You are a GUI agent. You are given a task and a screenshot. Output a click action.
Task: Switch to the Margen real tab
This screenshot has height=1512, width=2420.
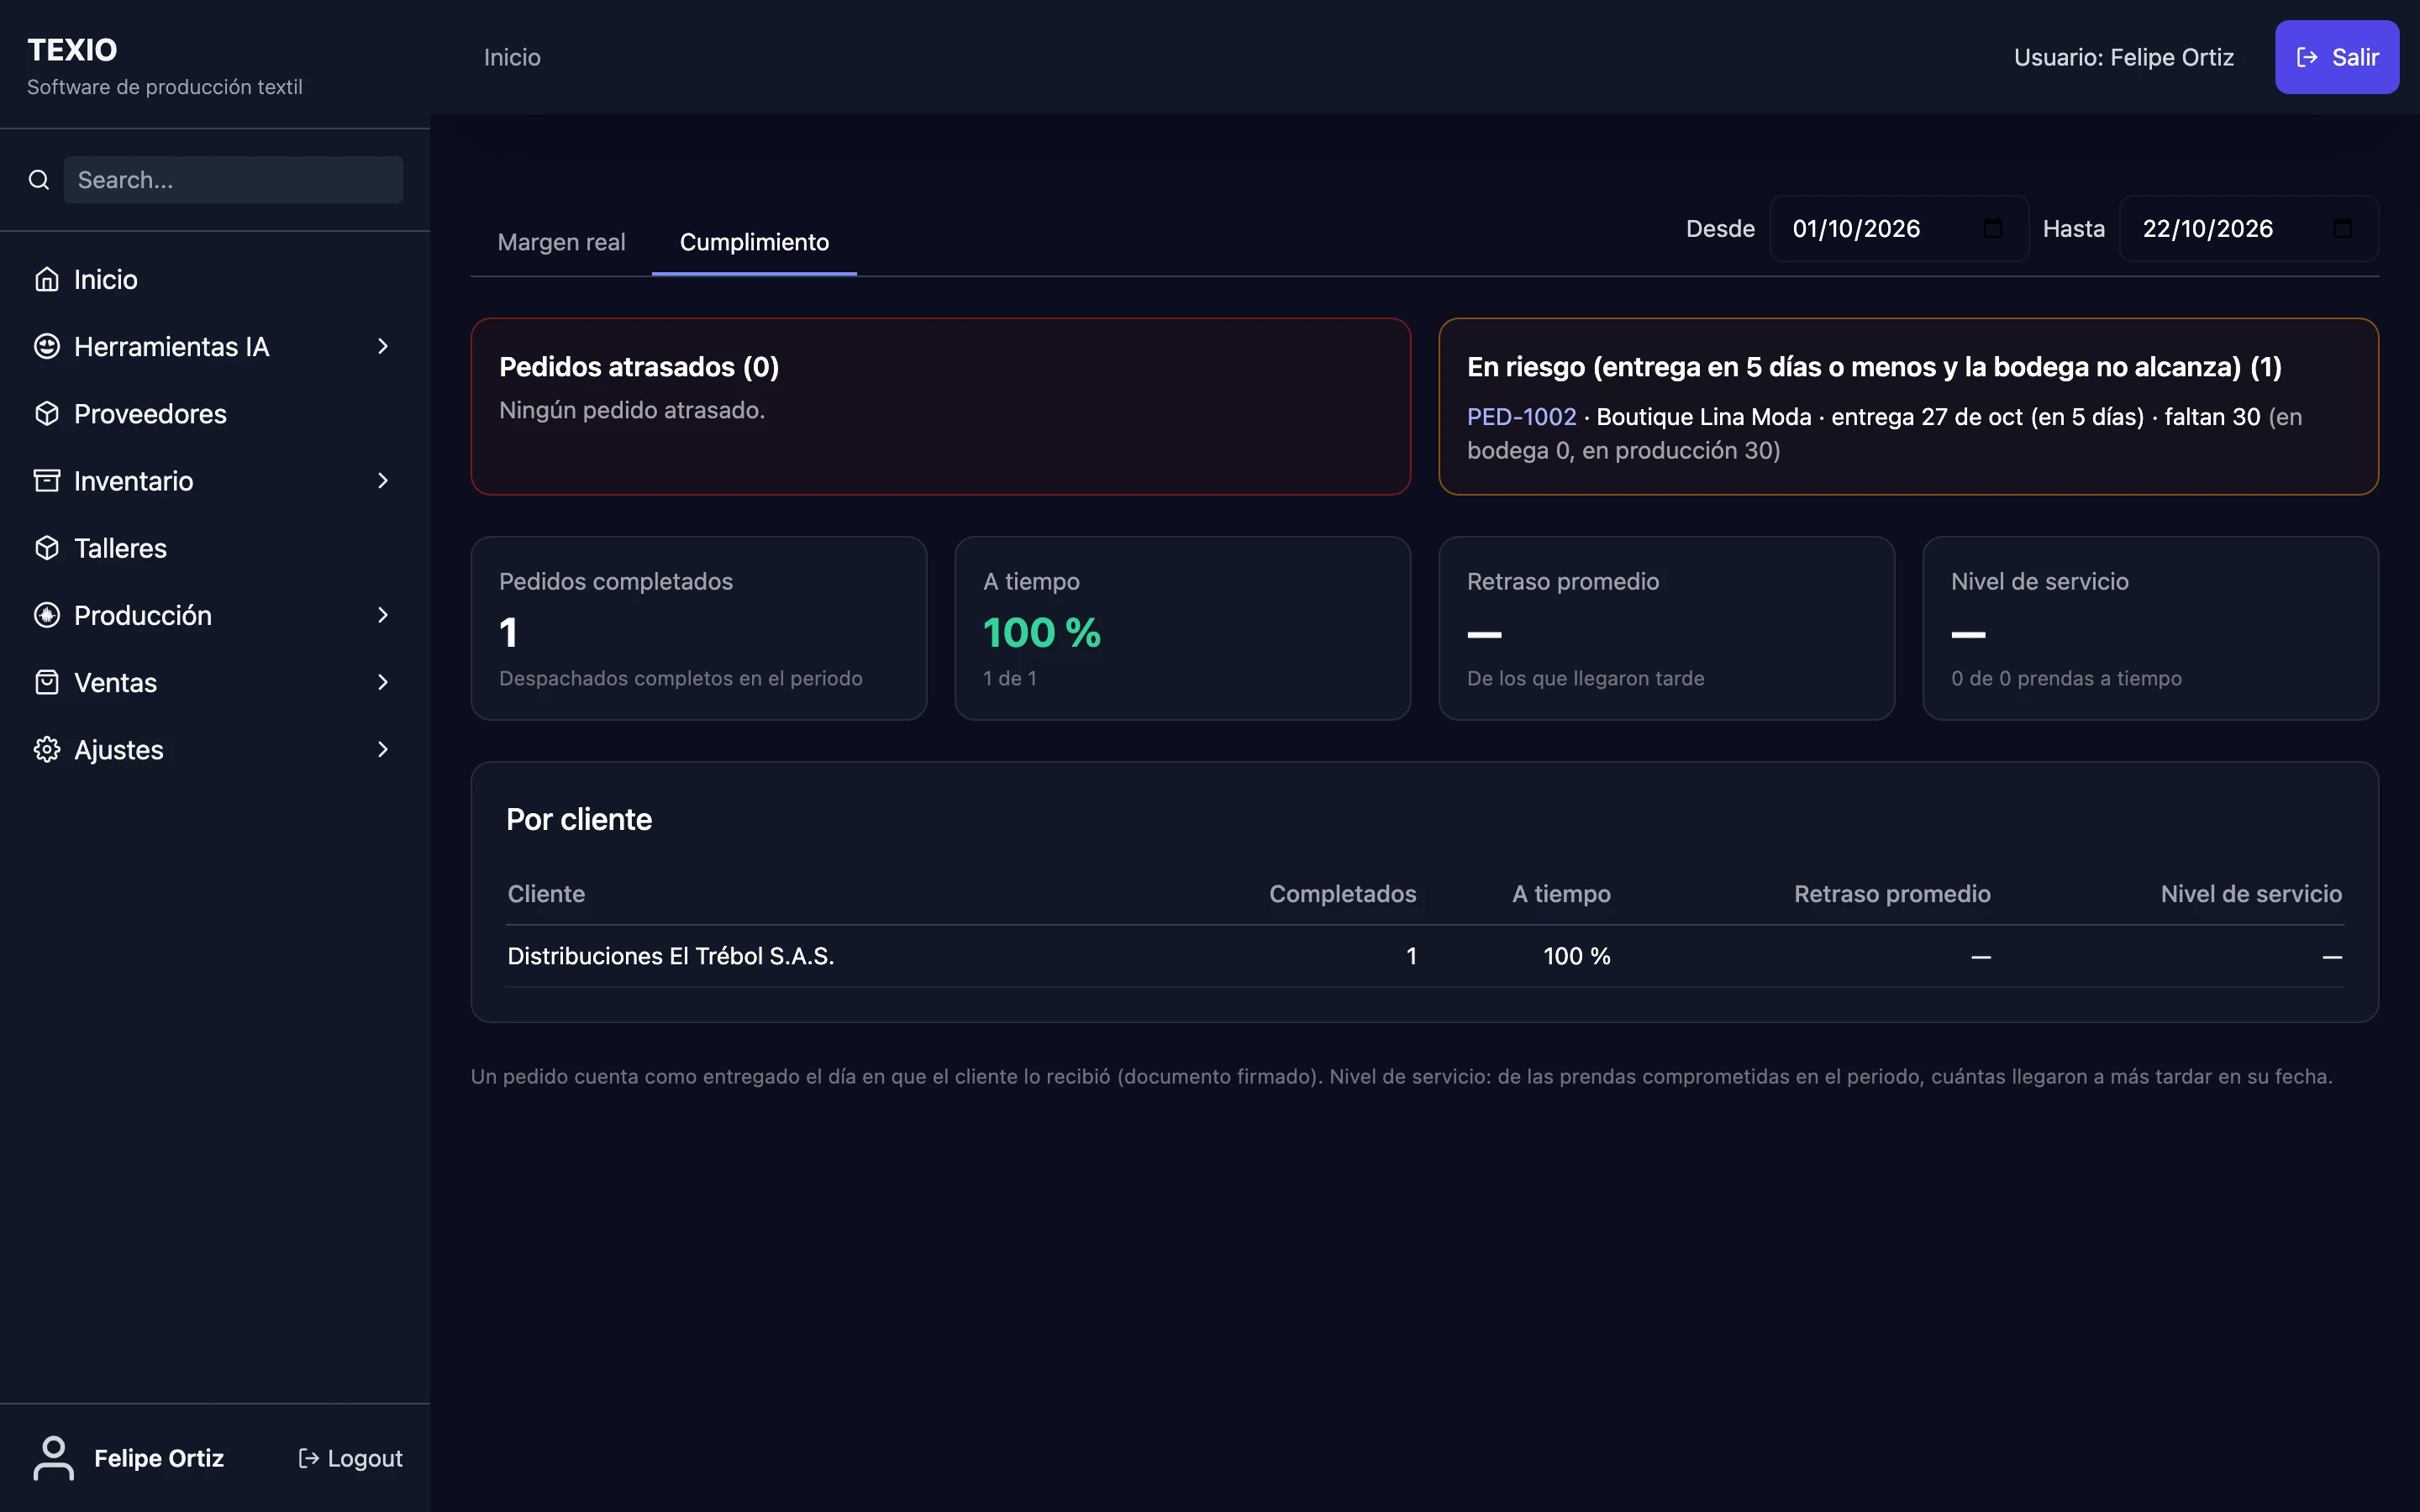tap(561, 242)
